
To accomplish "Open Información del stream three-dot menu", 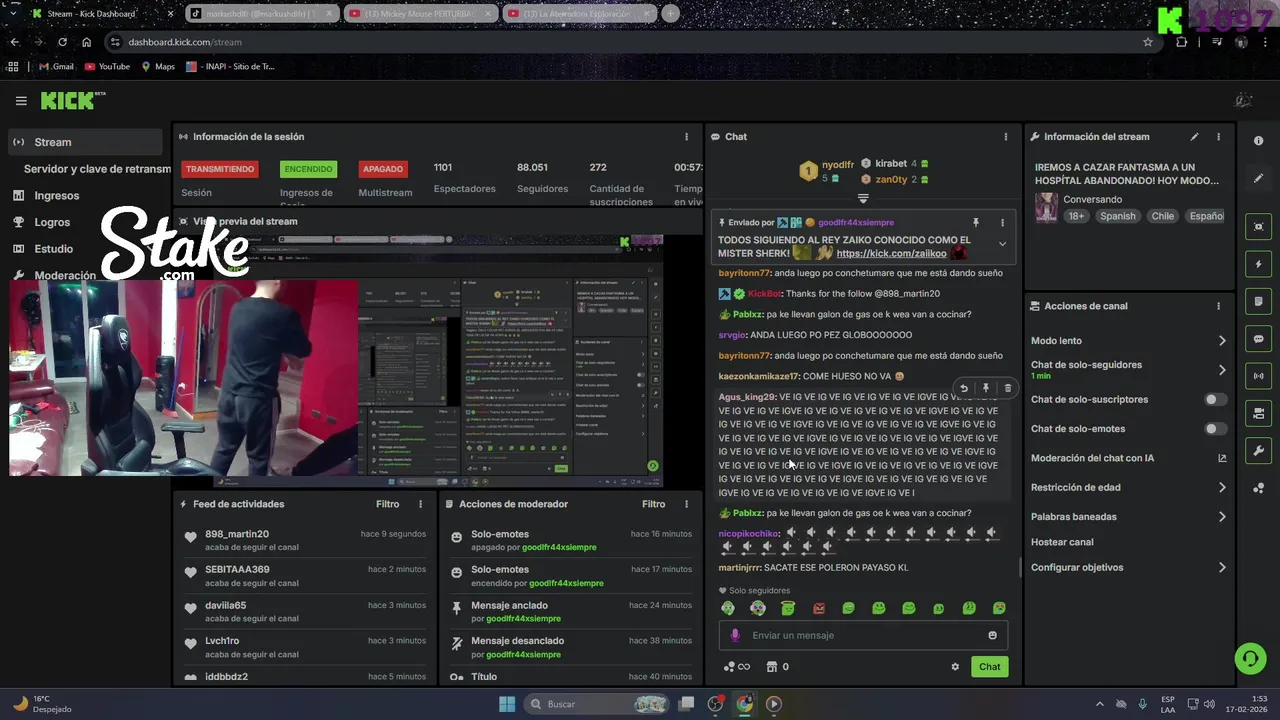I will (1218, 137).
